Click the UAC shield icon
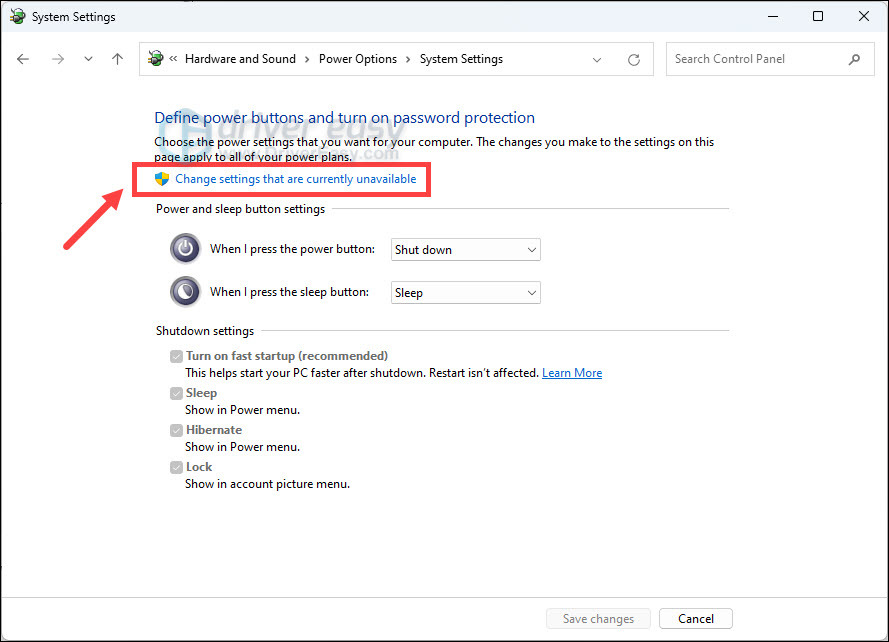The width and height of the screenshot is (889, 642). [161, 178]
